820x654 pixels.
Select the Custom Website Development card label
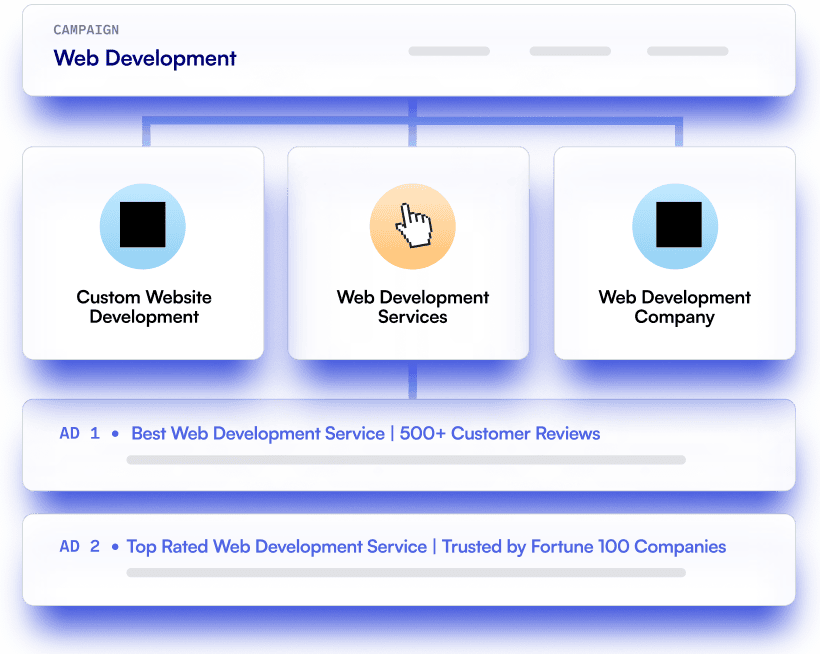tap(144, 307)
